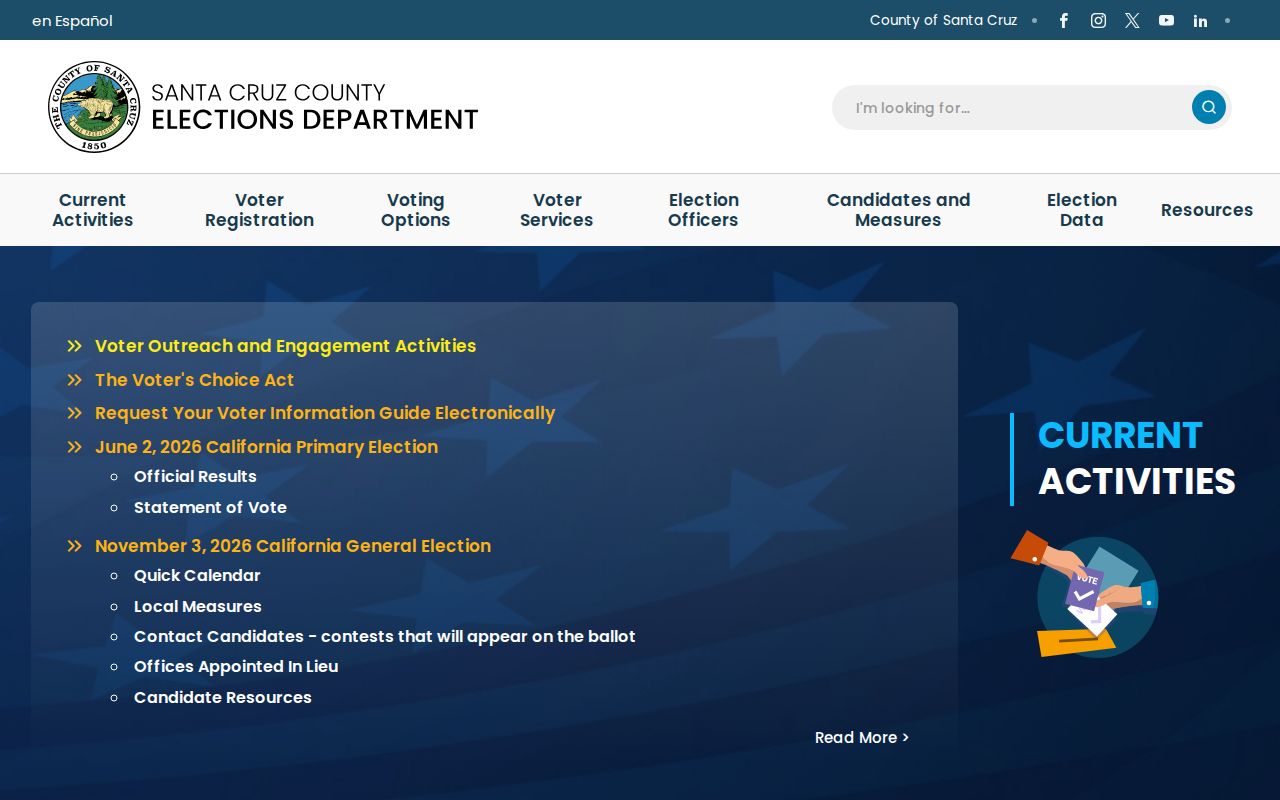Open the Quick Calendar link
This screenshot has height=800, width=1280.
point(197,575)
